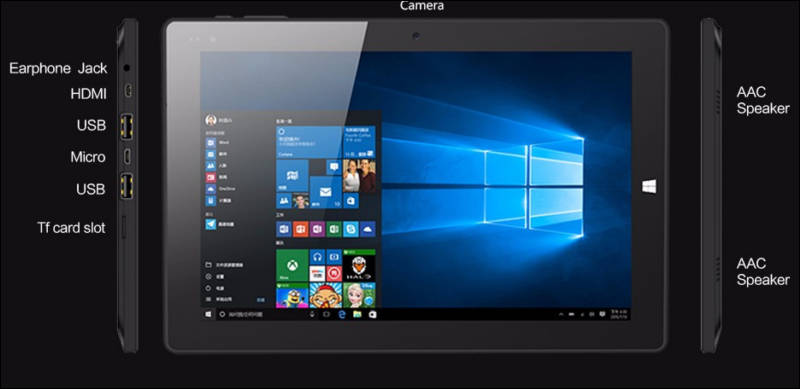Click the user account avatar in Start menu

pyautogui.click(x=211, y=120)
